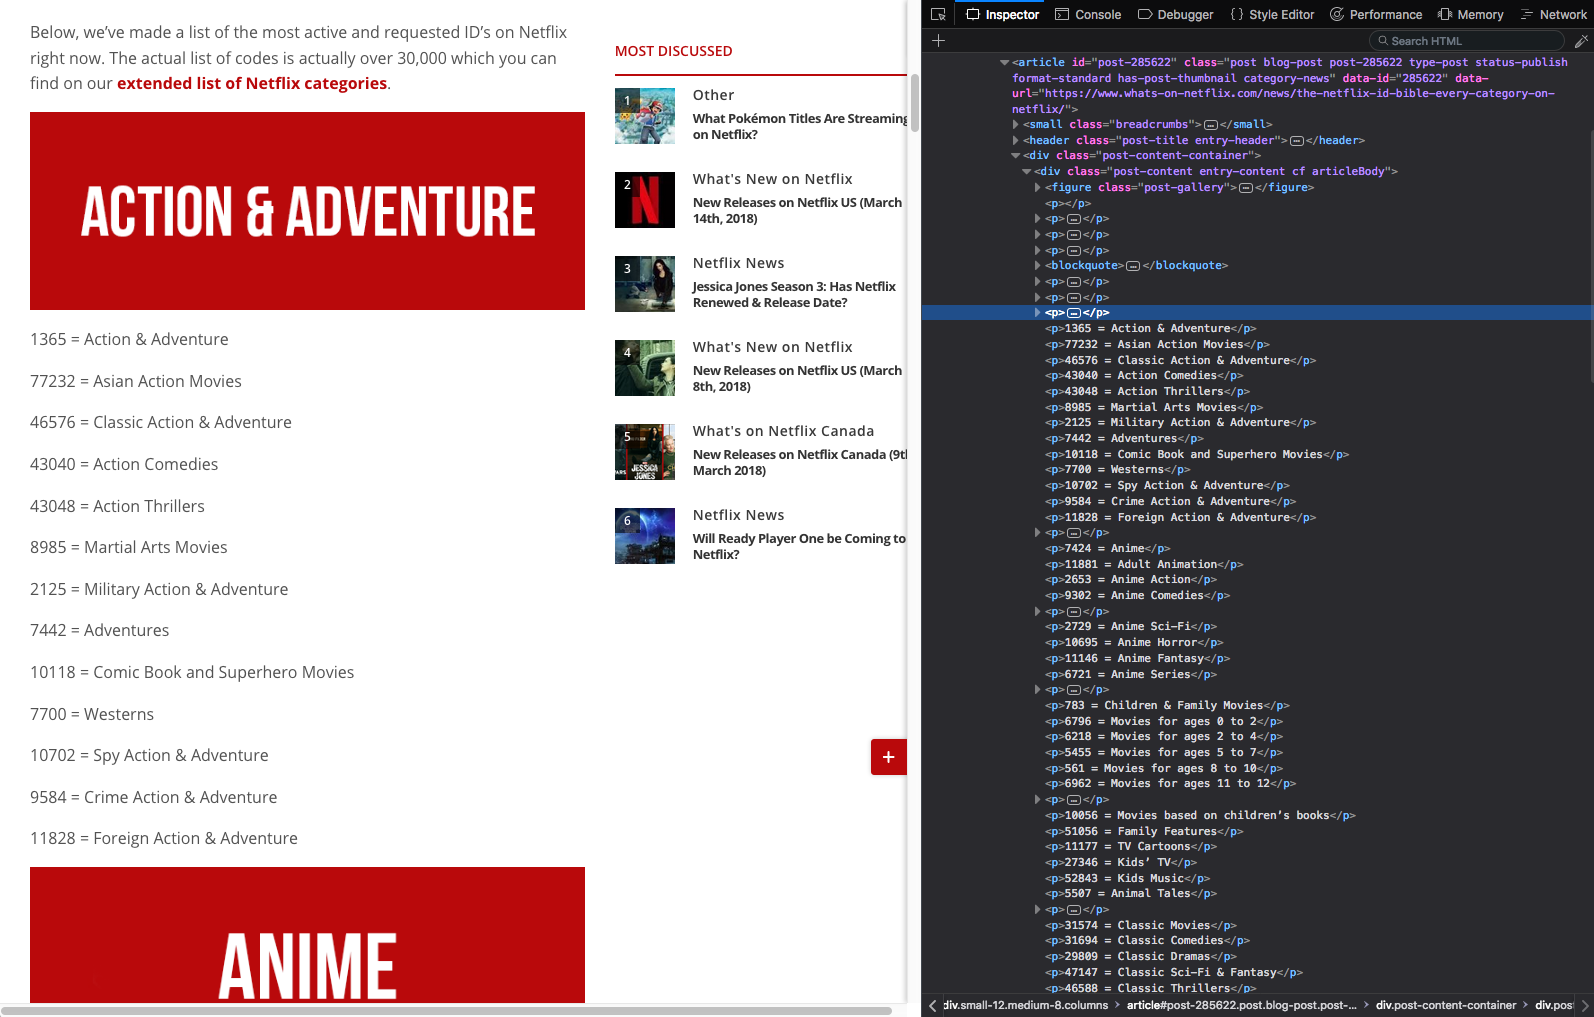Click the ellipsis badge in small breadcrumbs node
The width and height of the screenshot is (1594, 1017).
click(1211, 125)
